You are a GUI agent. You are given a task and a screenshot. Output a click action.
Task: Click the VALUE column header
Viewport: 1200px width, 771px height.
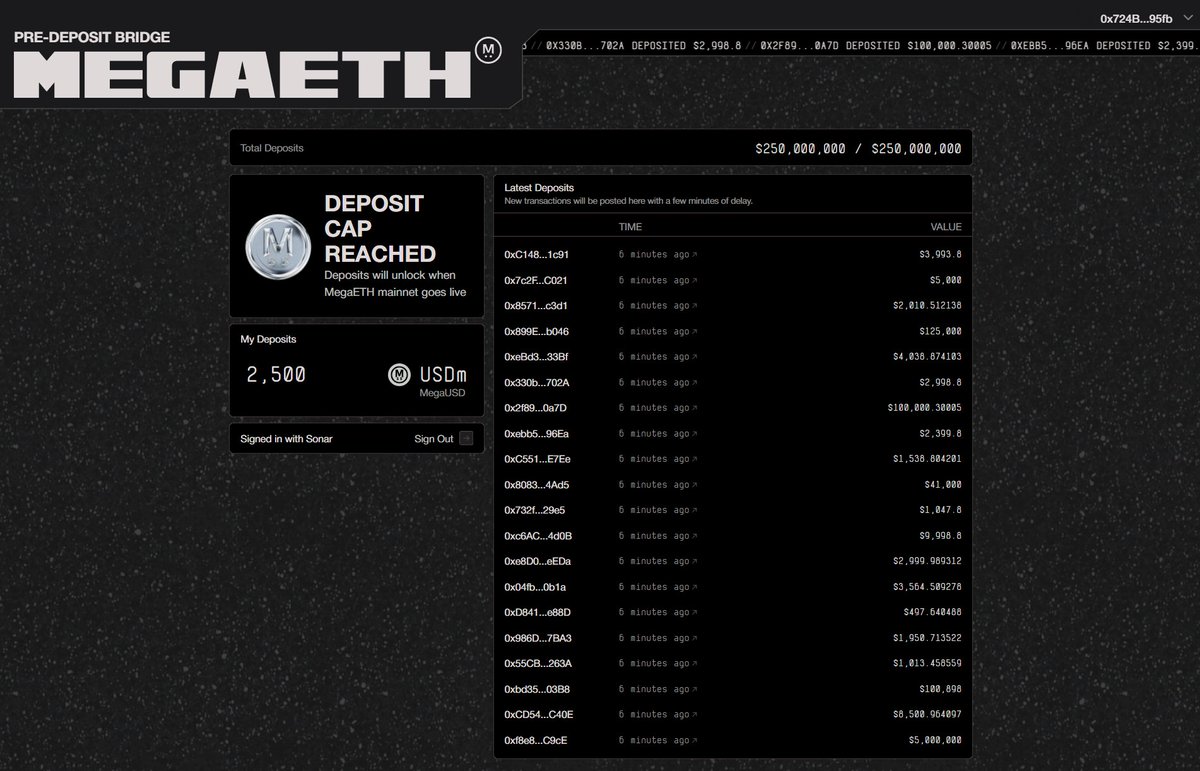(x=946, y=227)
